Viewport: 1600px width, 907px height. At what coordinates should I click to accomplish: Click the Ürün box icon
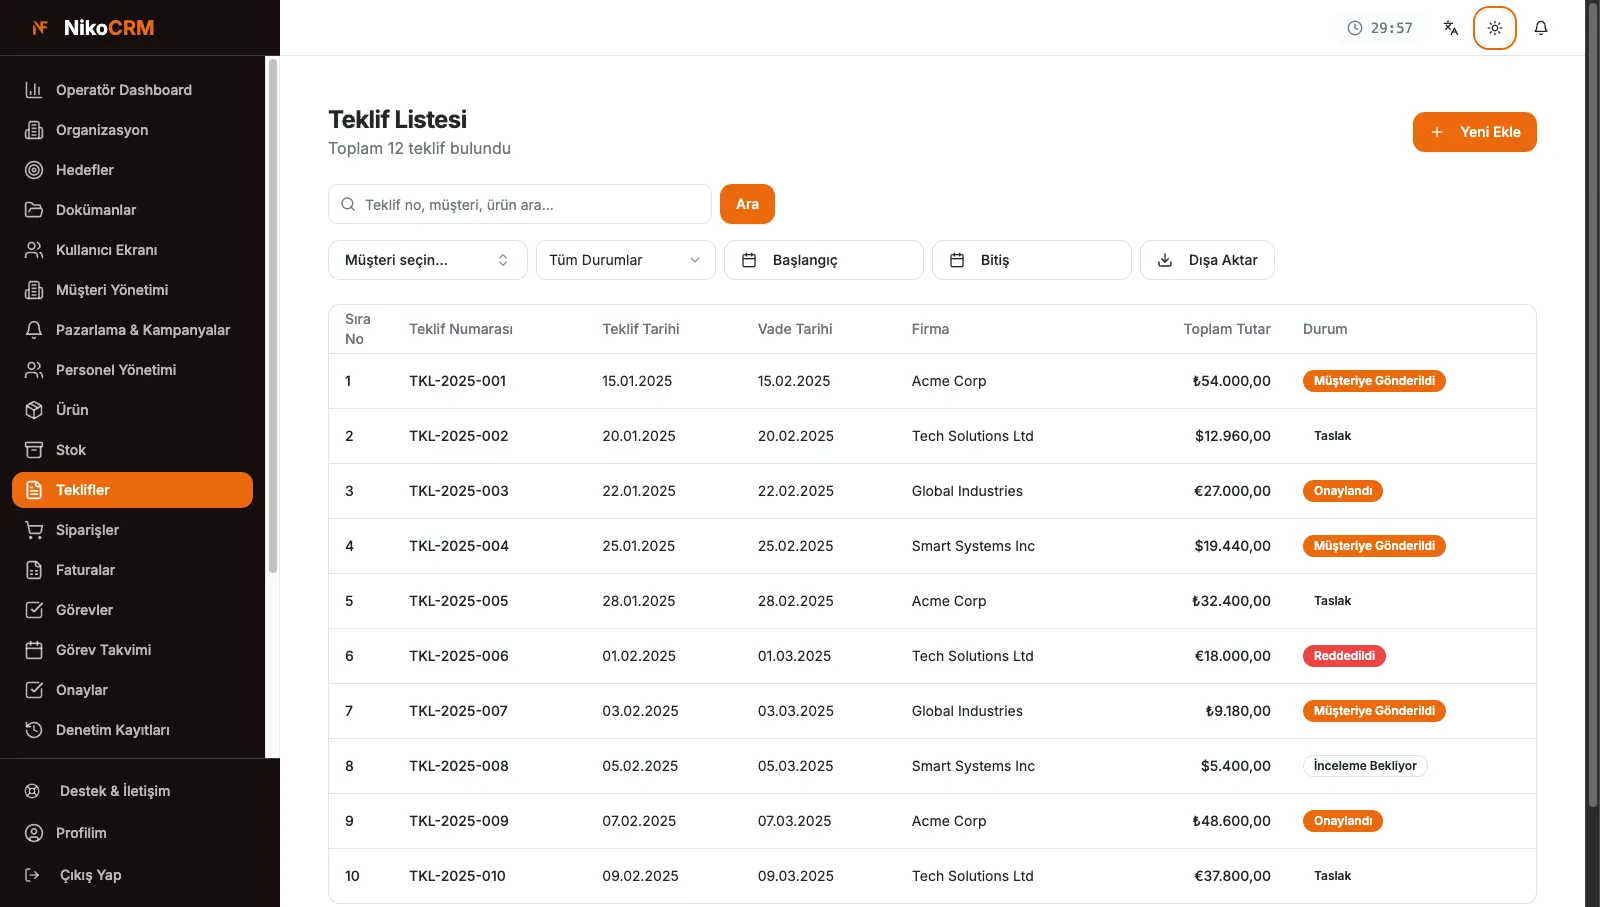tap(34, 410)
